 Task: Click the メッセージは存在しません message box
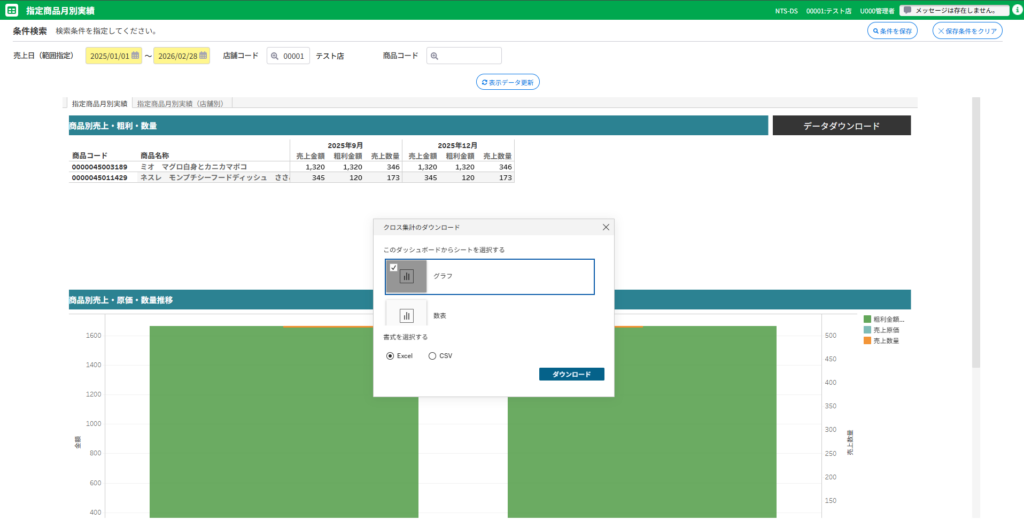[954, 10]
